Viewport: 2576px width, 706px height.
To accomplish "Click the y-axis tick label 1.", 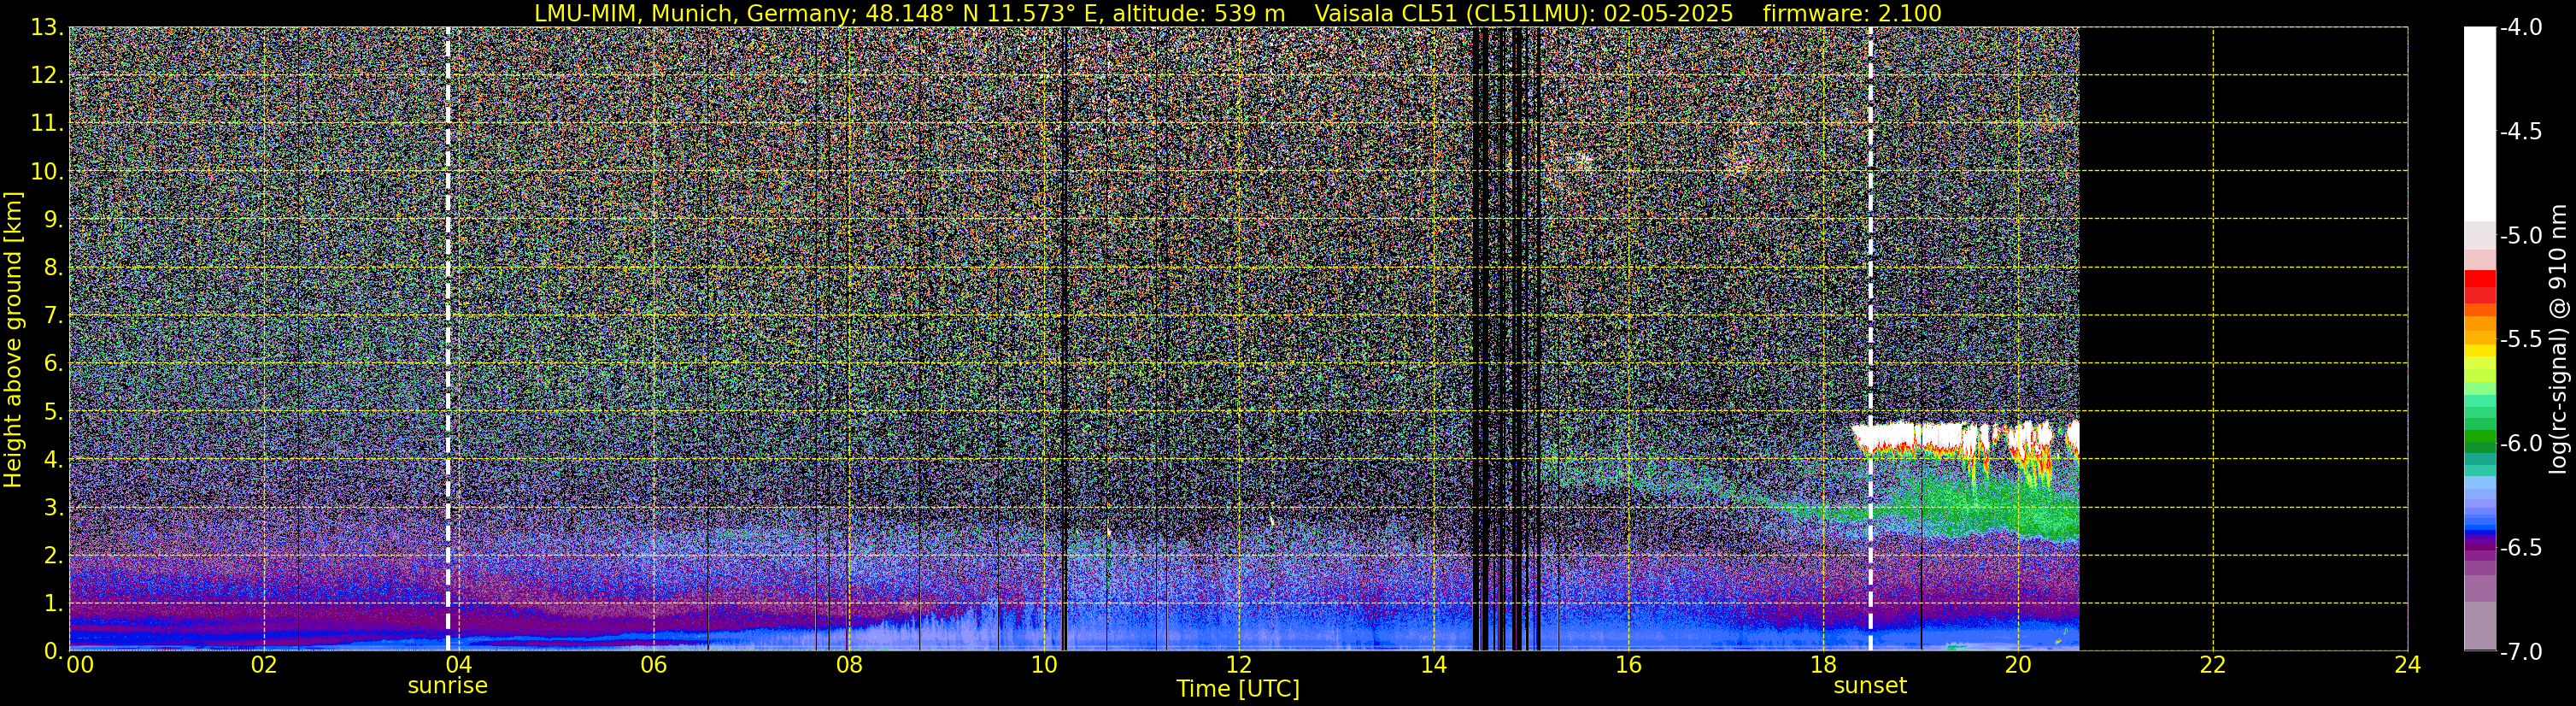I will click(x=54, y=603).
